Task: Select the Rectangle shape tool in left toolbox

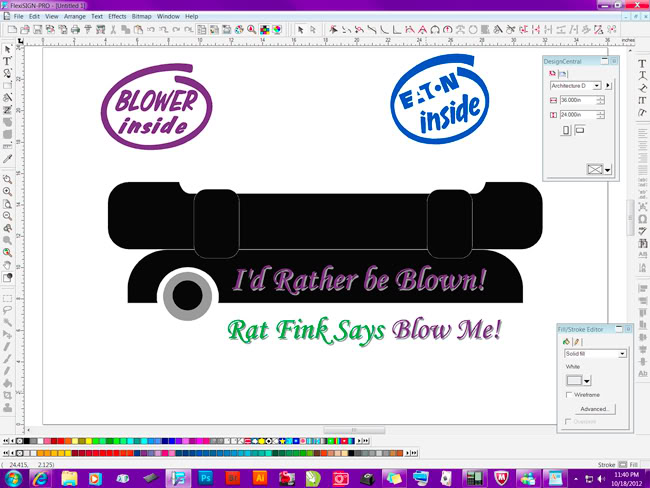Action: pos(7,86)
